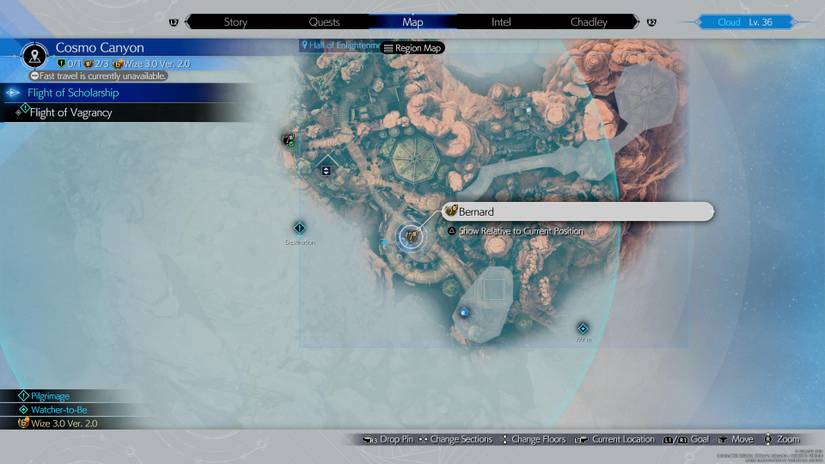
Task: Select the Flight of Vagrancy quest
Action: [70, 113]
